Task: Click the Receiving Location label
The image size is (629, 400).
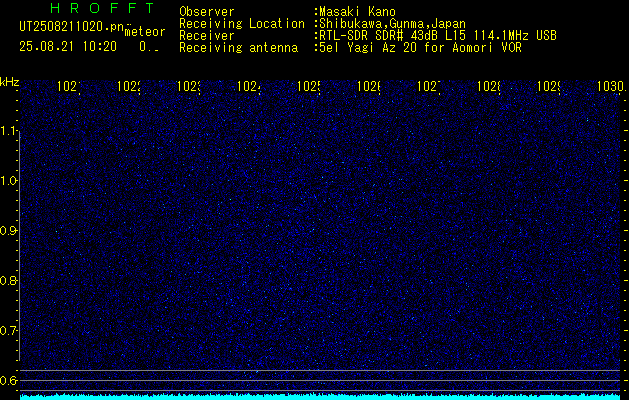Action: pyautogui.click(x=242, y=24)
